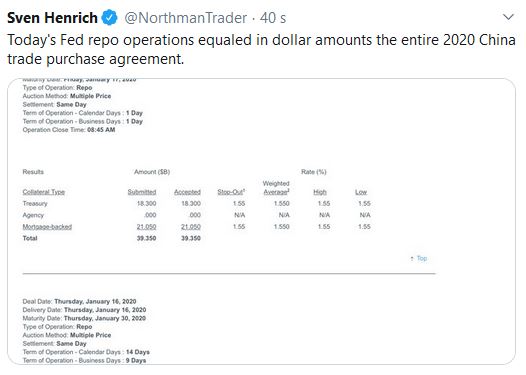
Task: Open the tweet options chevron menu
Action: pyautogui.click(x=509, y=17)
